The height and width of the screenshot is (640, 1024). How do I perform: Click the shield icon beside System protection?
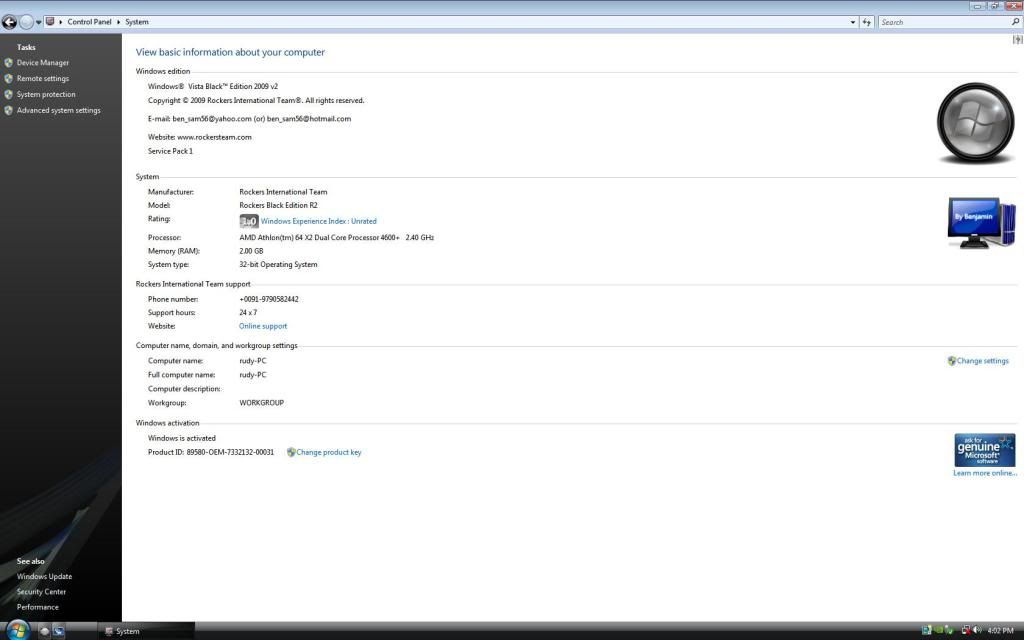8,95
